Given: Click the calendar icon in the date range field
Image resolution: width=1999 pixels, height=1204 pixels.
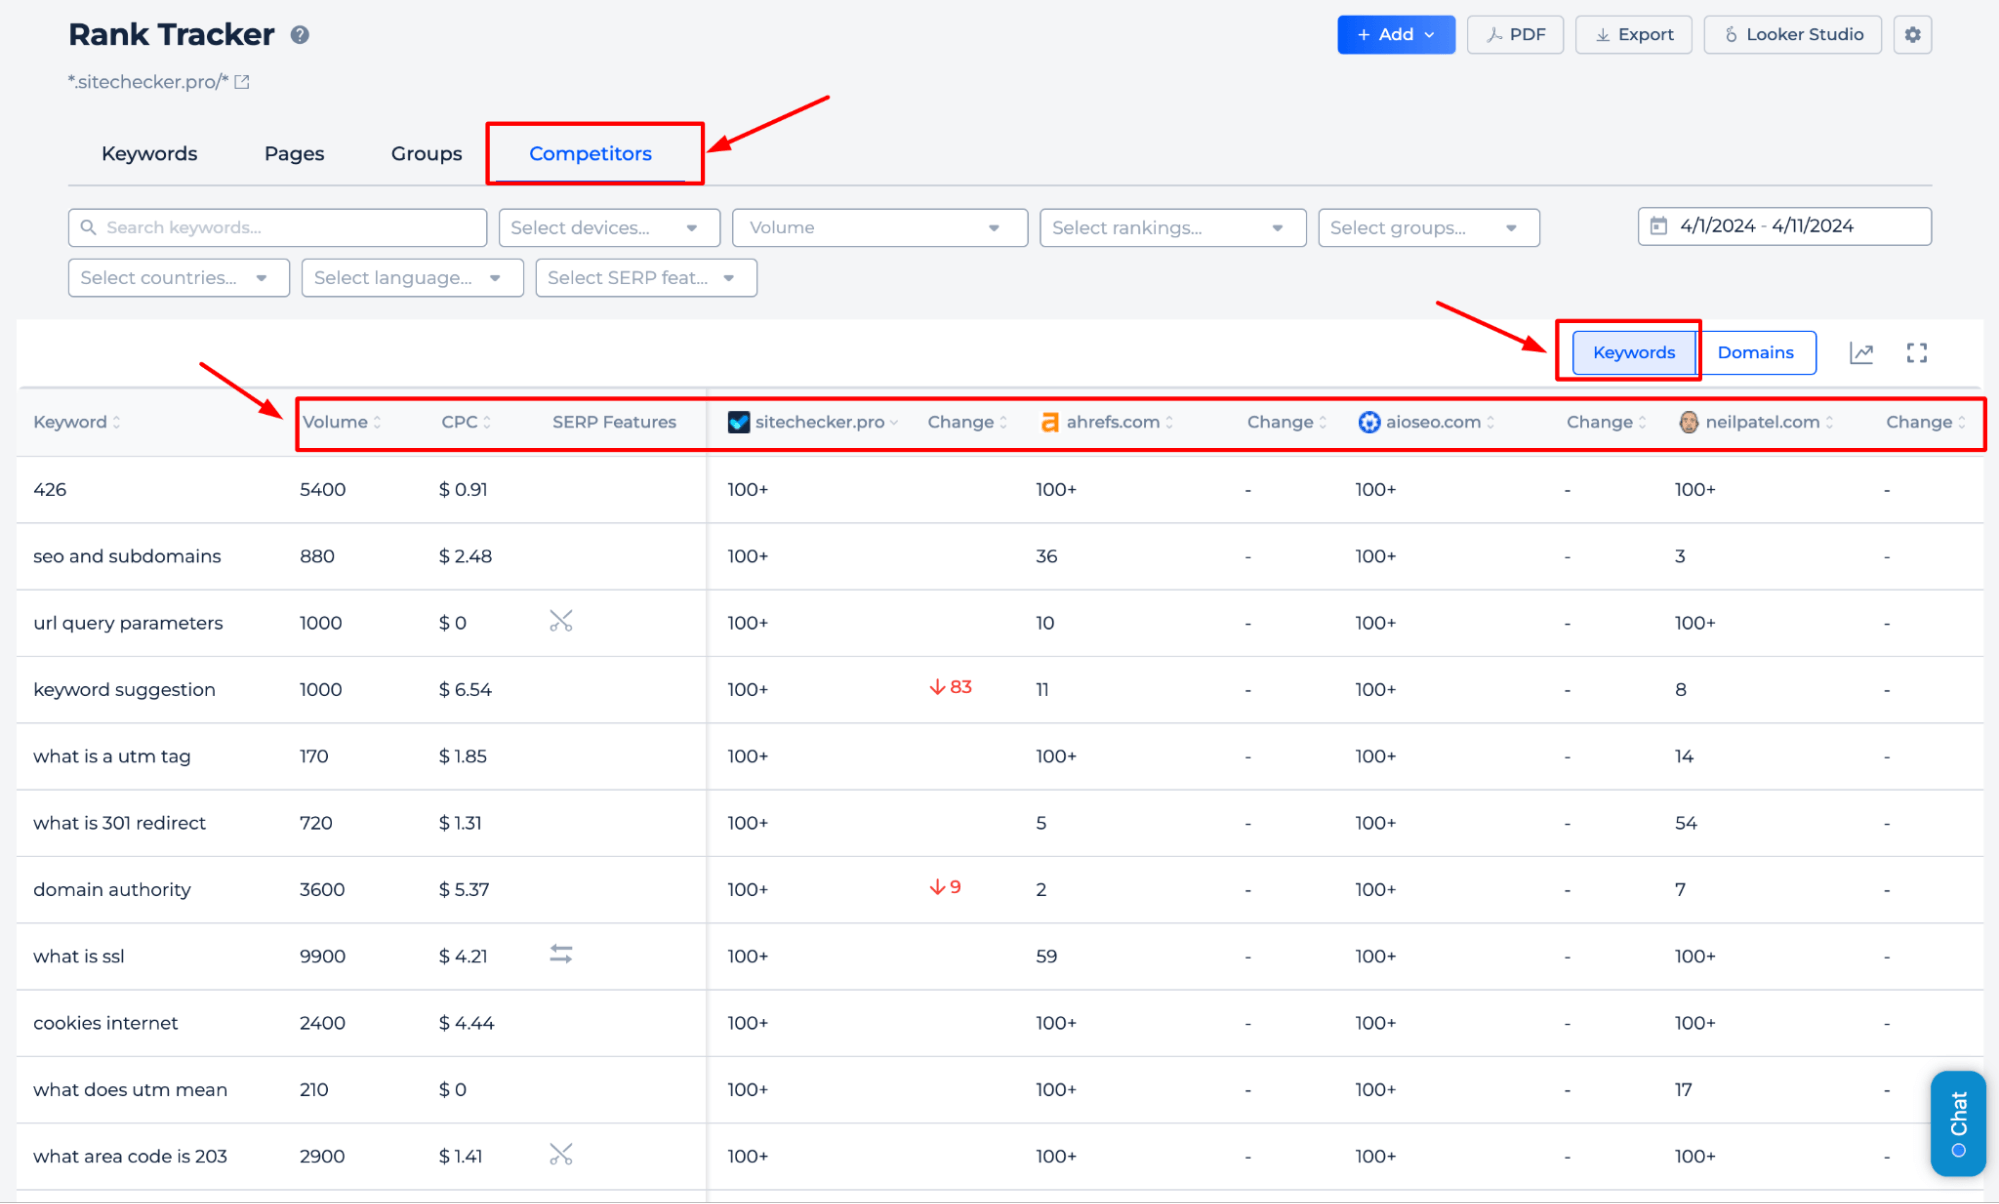Looking at the screenshot, I should click(1658, 226).
